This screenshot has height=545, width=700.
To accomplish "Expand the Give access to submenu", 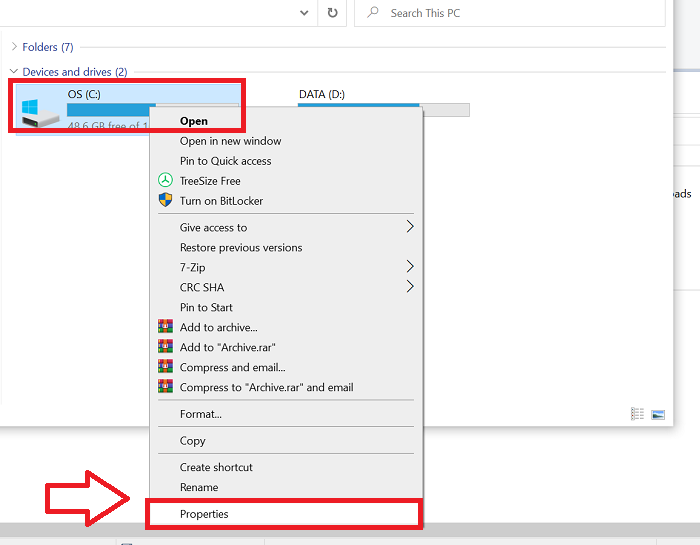I will coord(409,227).
